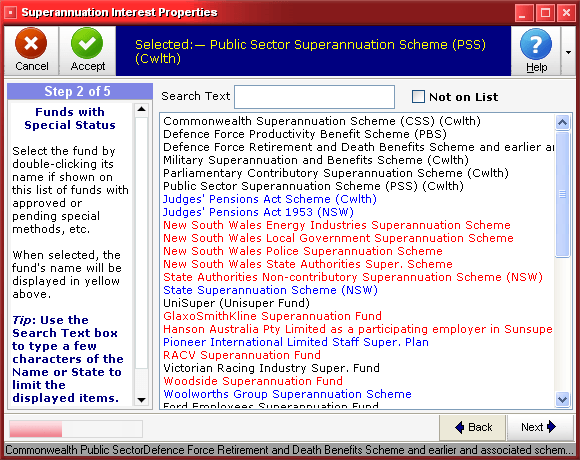Click the green Accept checkmark icon
The width and height of the screenshot is (580, 460).
pos(87,44)
